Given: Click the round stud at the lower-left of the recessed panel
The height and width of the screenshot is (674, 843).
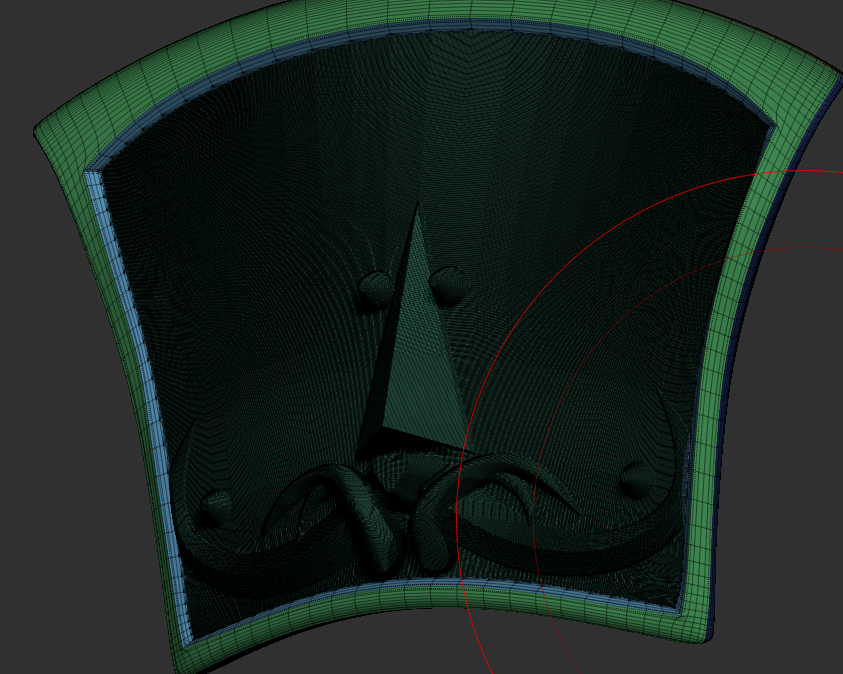Looking at the screenshot, I should tap(216, 507).
